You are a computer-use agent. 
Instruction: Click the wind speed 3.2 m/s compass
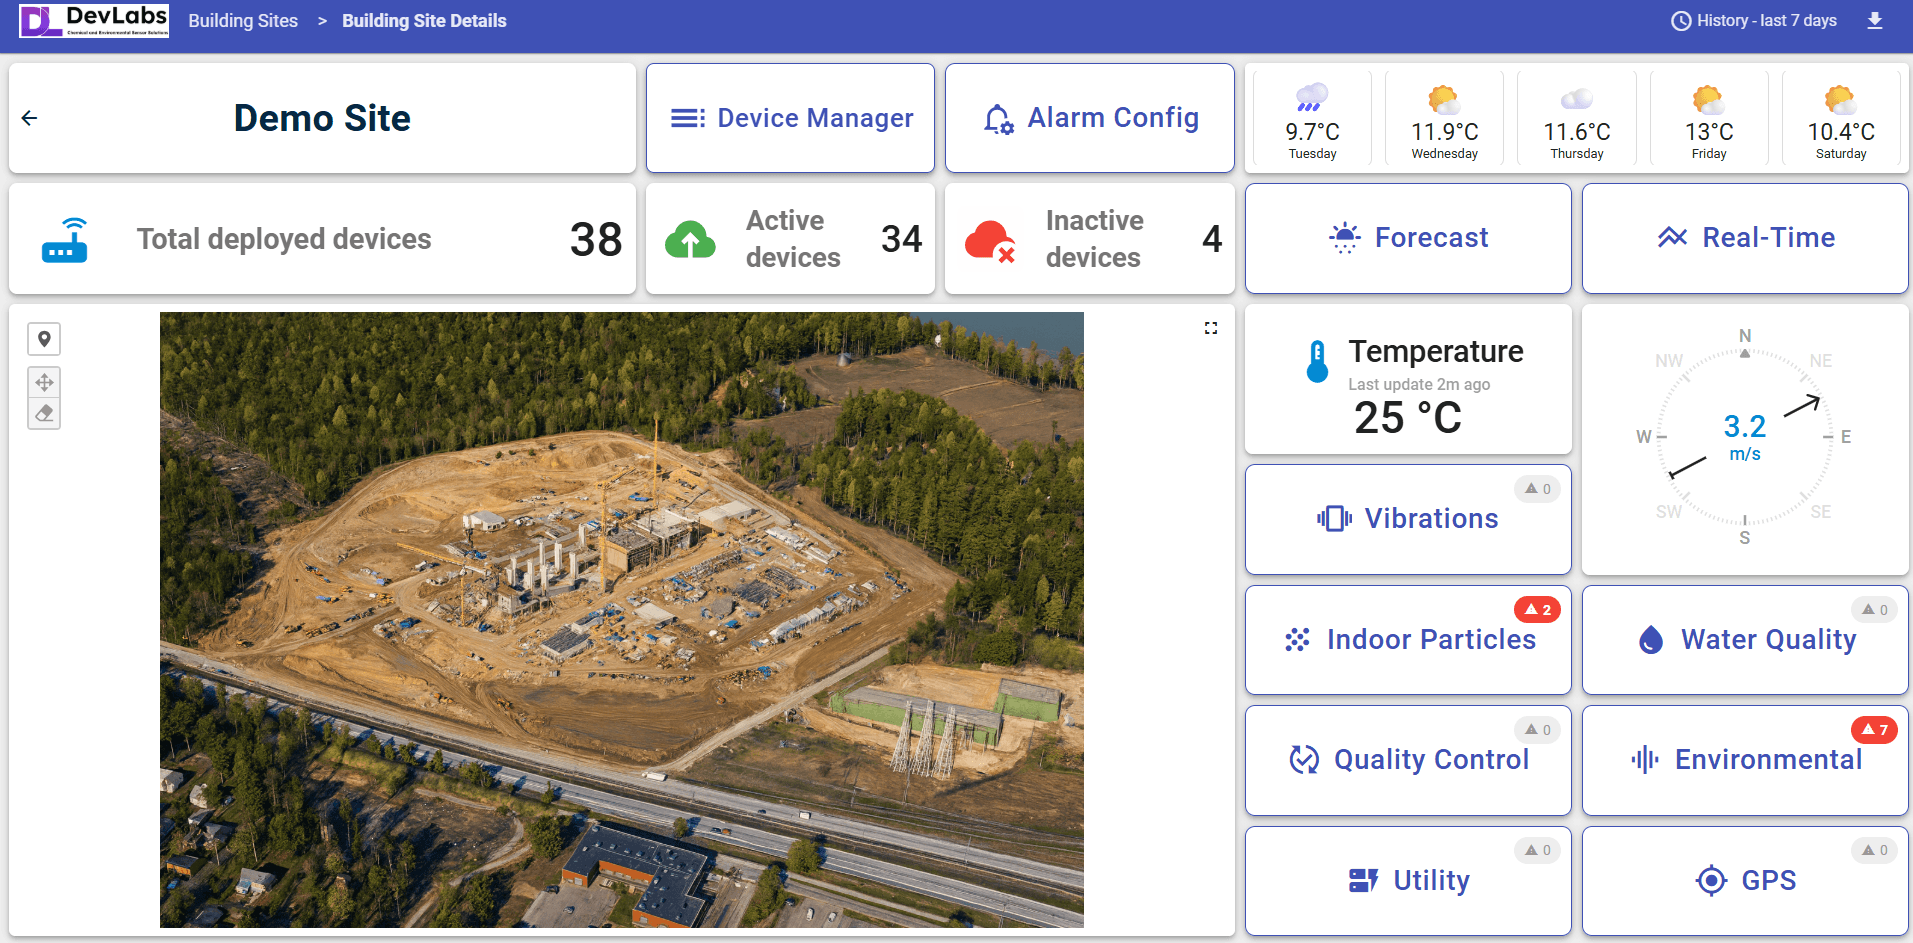pos(1745,437)
